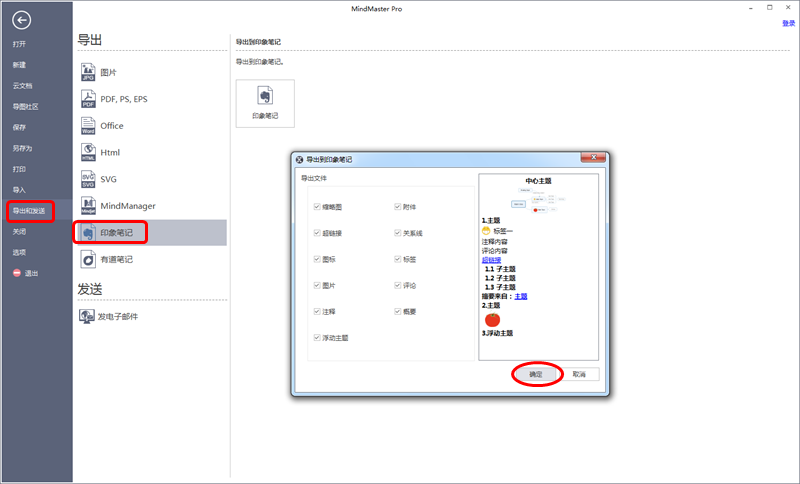Click the red 退出 exit icon

pos(17,273)
